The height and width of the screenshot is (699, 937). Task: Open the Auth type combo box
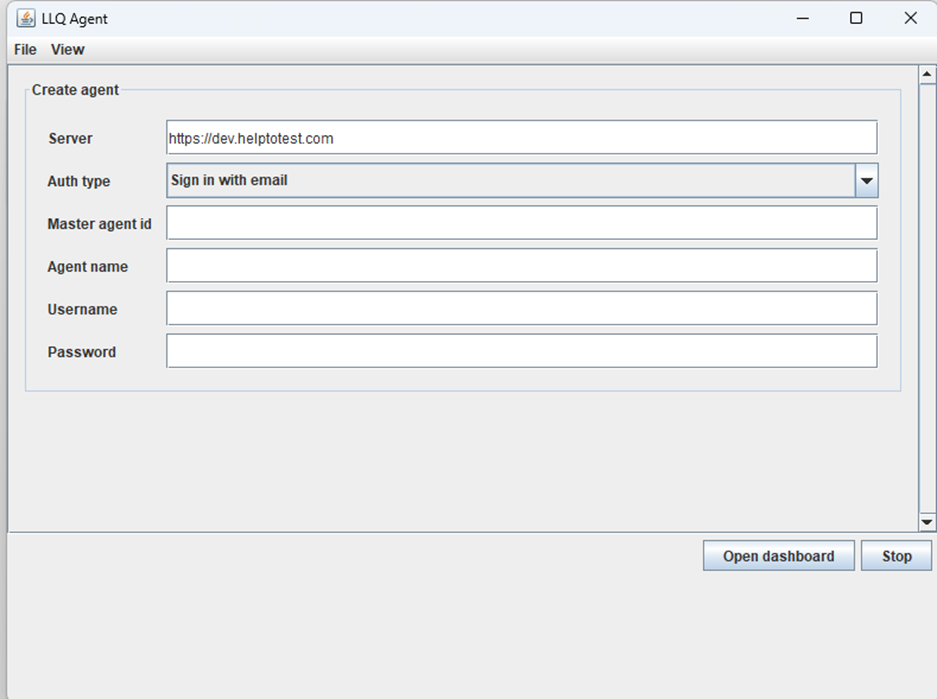(x=510, y=181)
